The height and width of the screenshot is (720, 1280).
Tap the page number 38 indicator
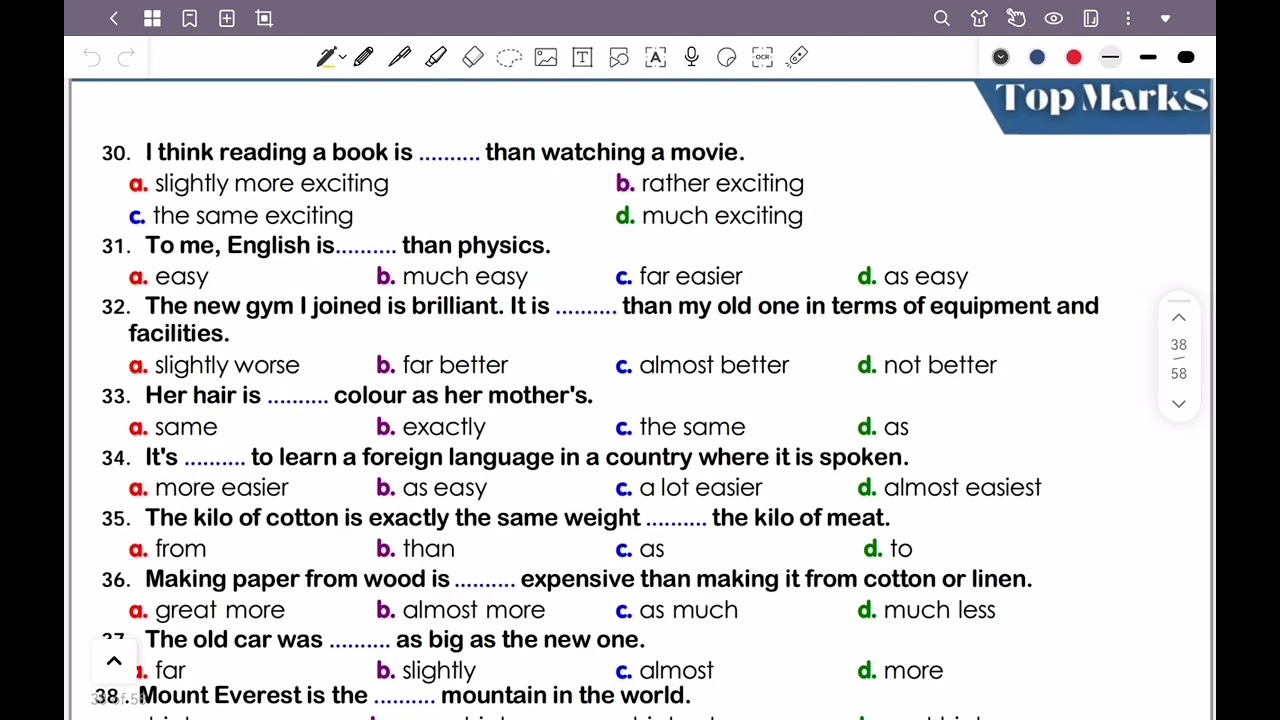1179,345
